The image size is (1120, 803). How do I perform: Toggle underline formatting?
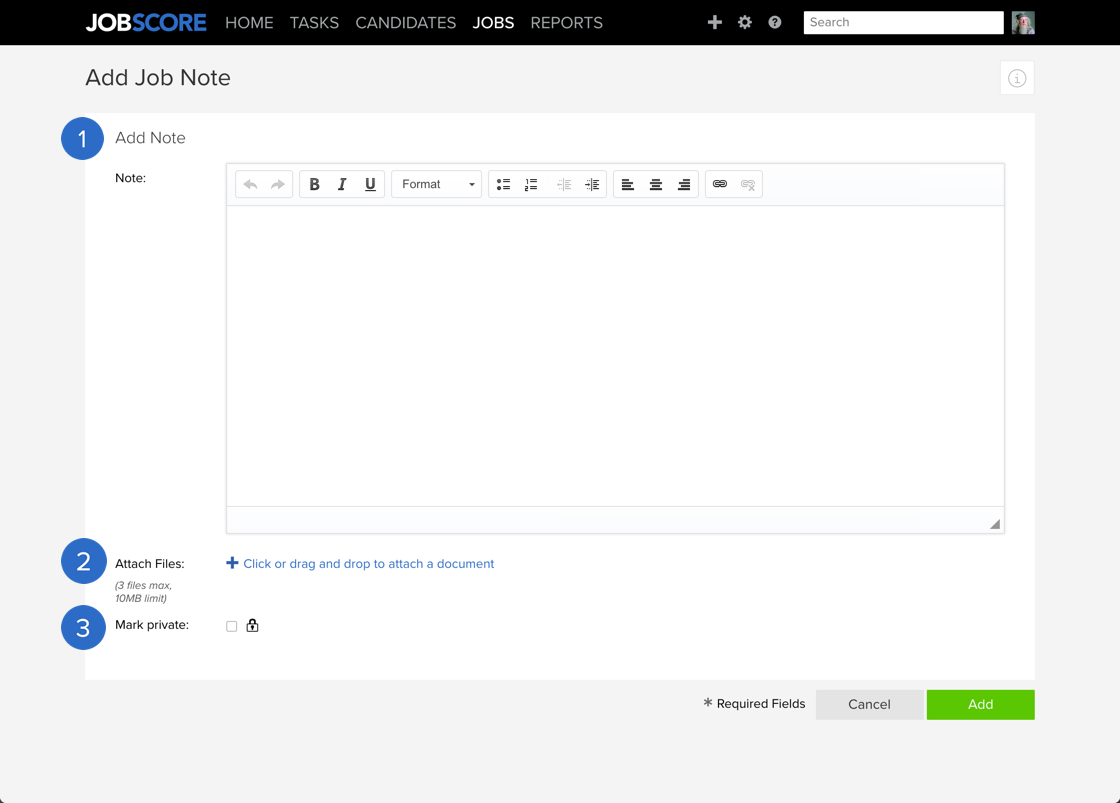(x=370, y=184)
